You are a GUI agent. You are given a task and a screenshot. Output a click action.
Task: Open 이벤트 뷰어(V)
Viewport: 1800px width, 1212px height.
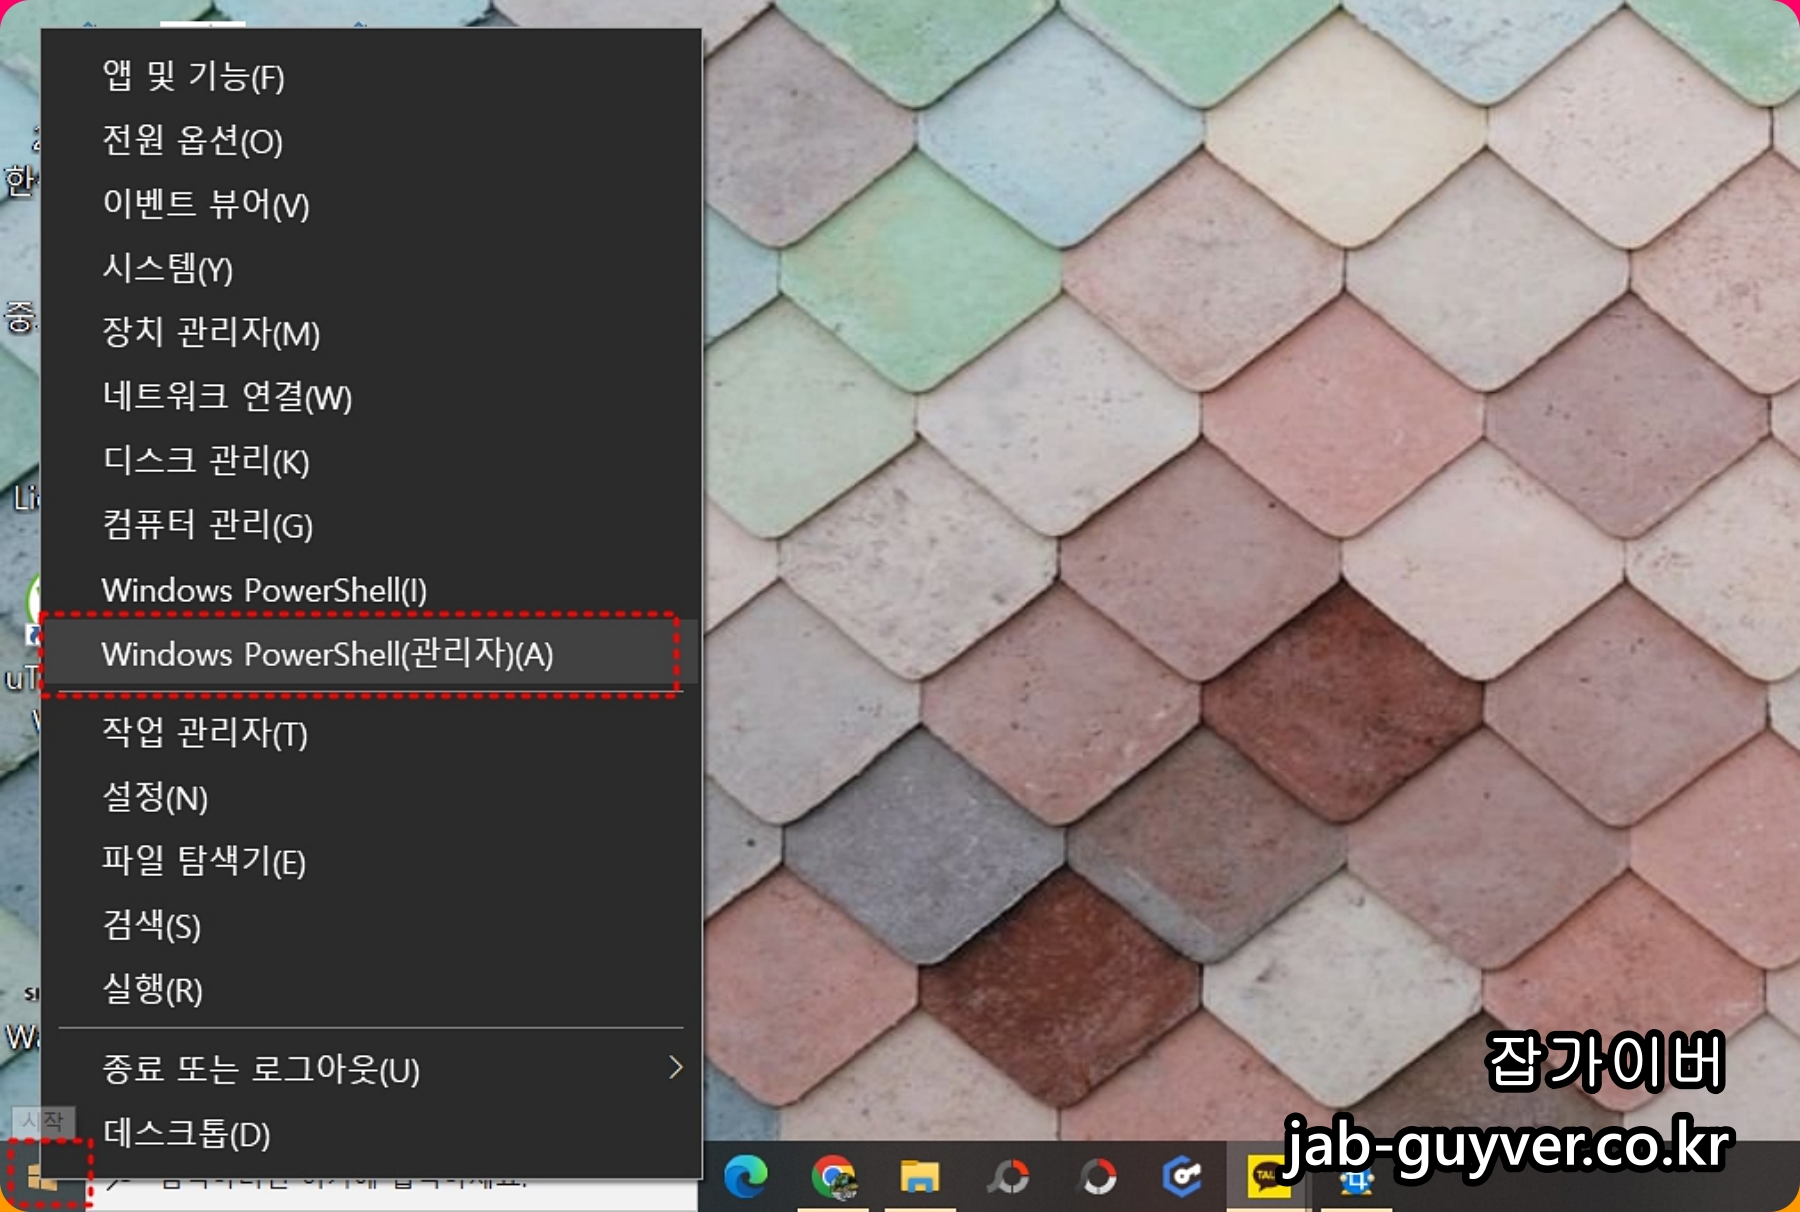(x=205, y=204)
